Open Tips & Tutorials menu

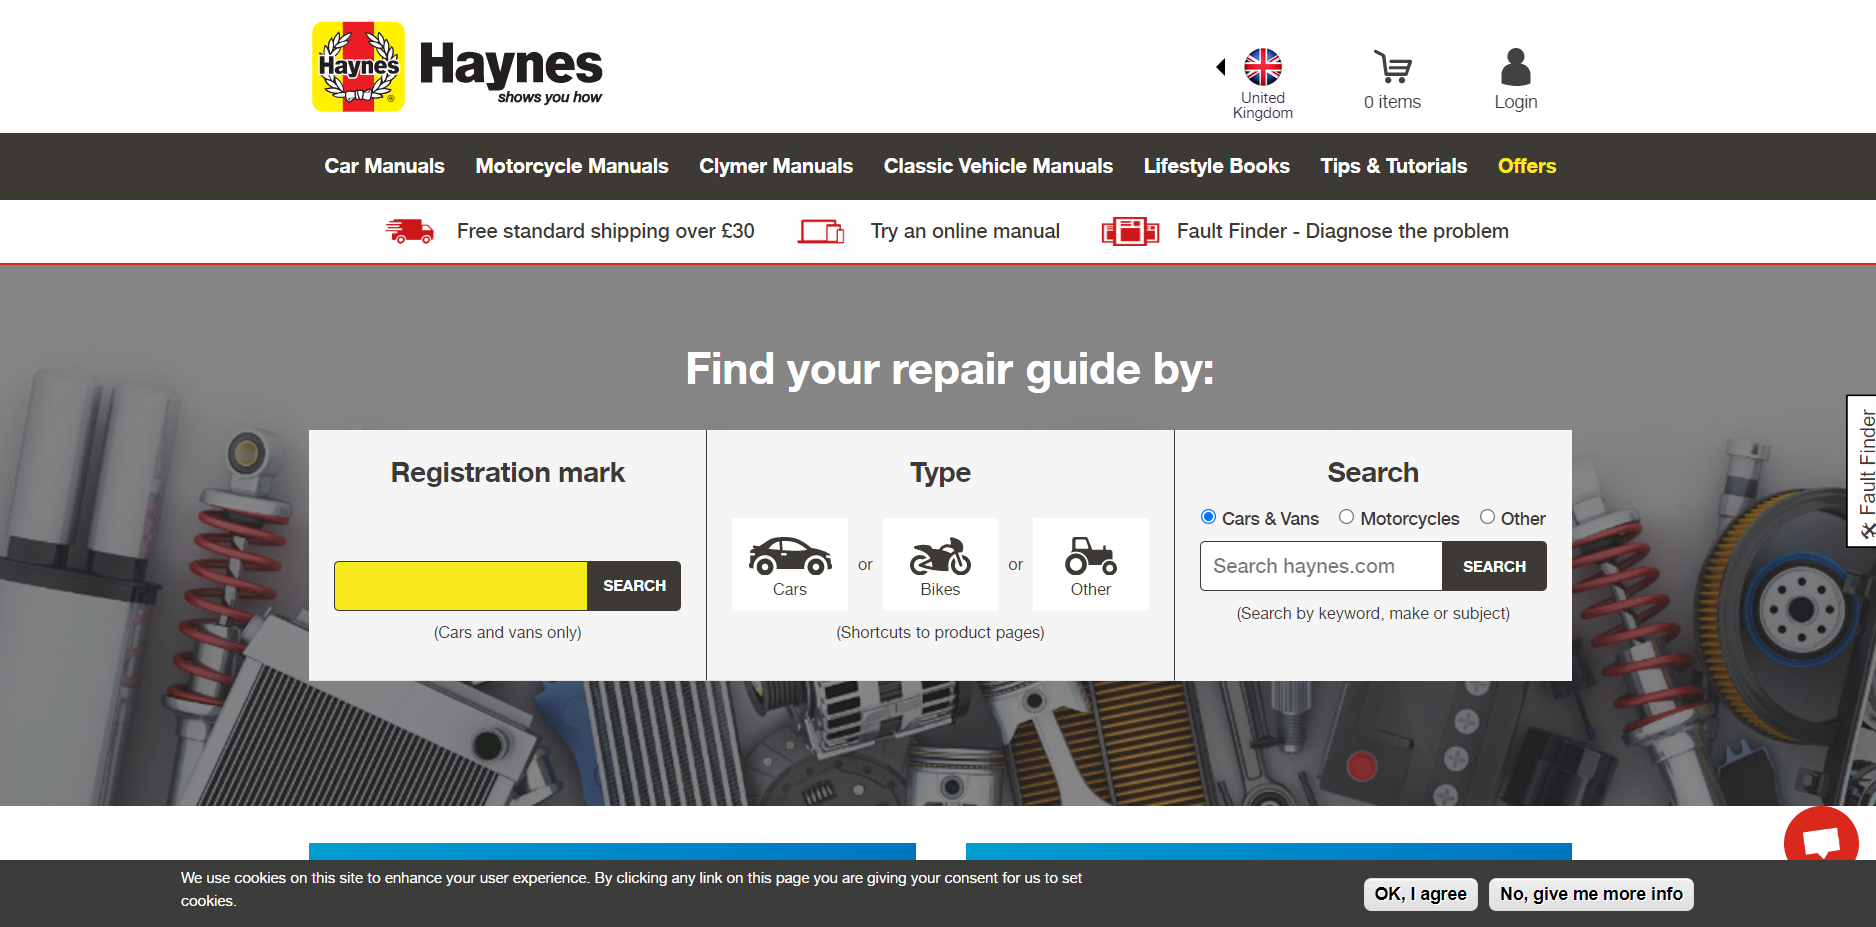click(1394, 166)
